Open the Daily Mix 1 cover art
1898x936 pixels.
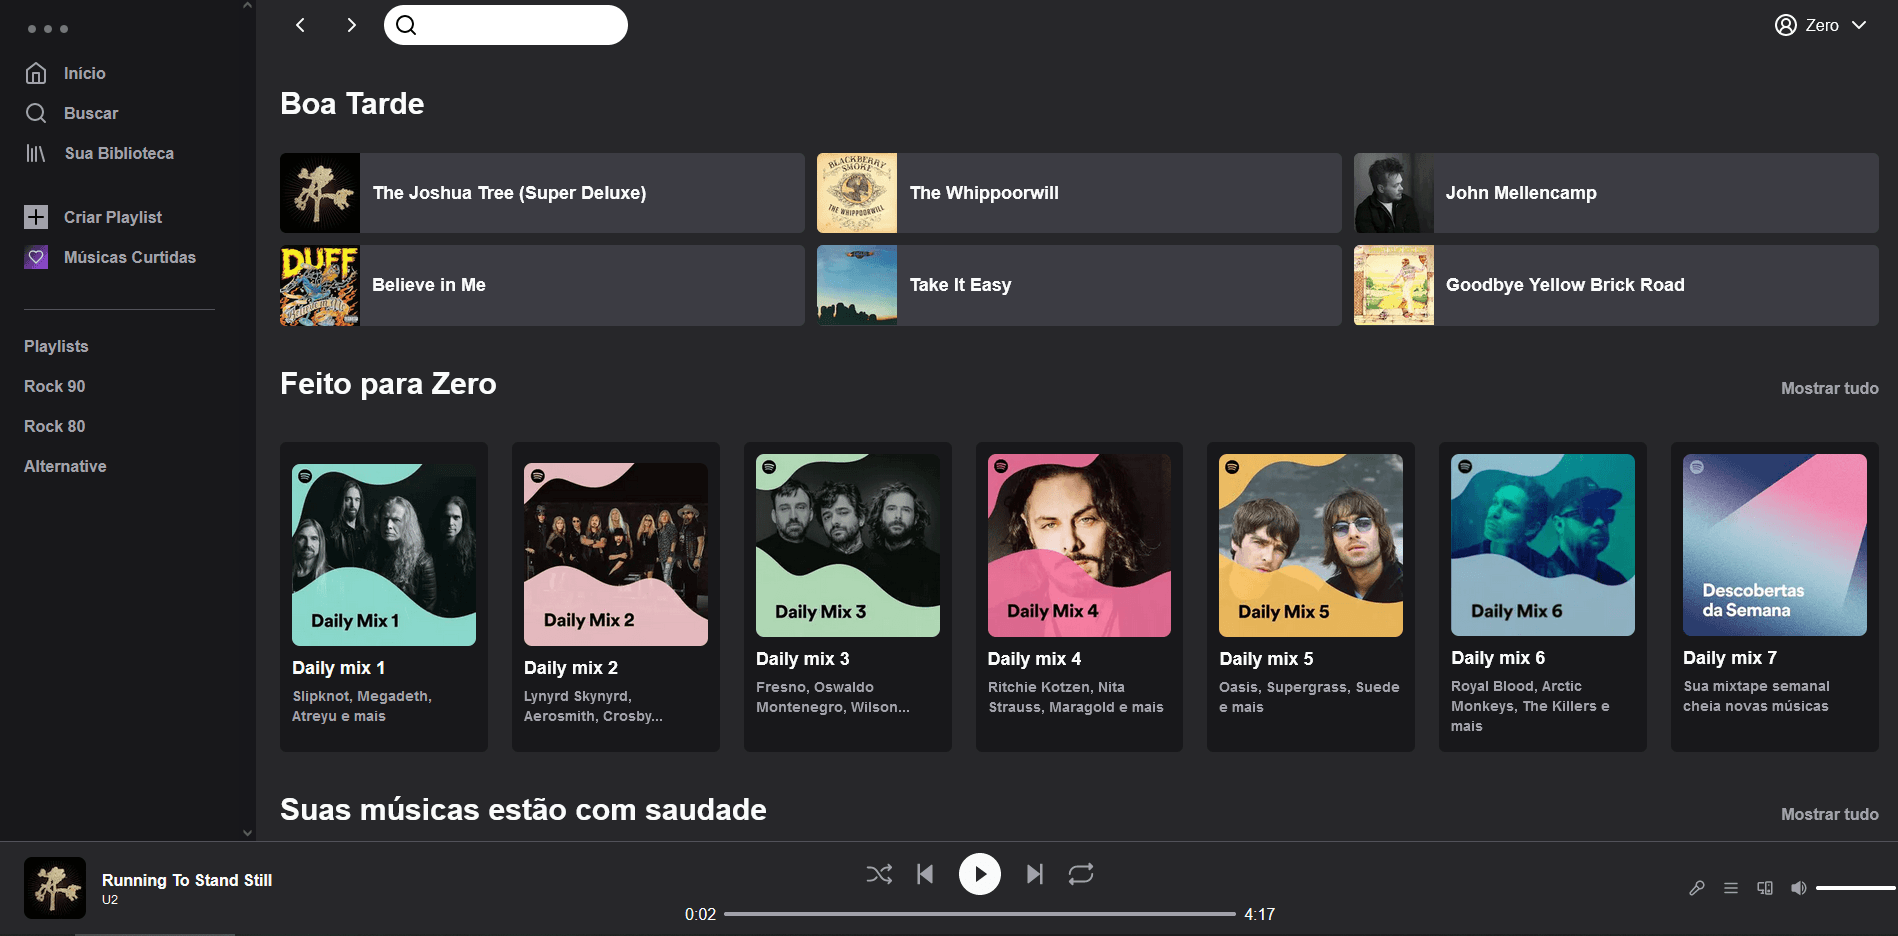click(384, 554)
